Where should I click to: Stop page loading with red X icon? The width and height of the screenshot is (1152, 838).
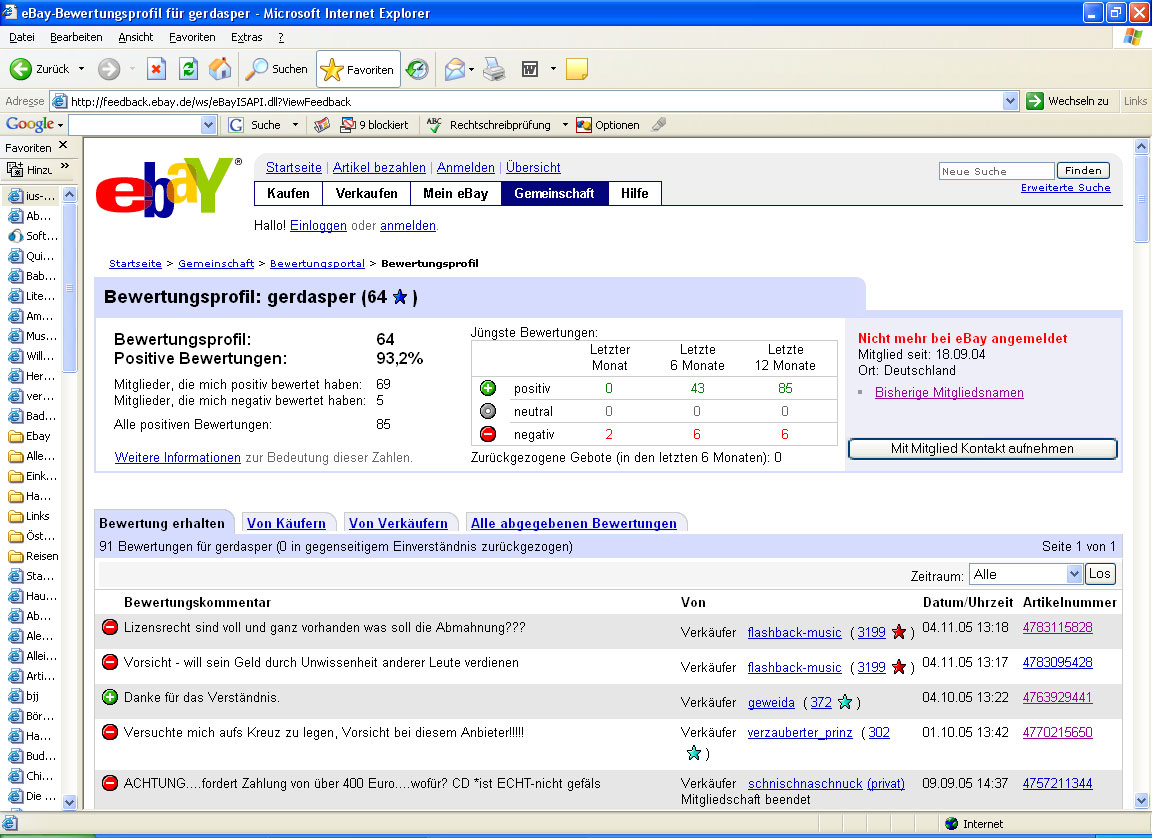[156, 69]
